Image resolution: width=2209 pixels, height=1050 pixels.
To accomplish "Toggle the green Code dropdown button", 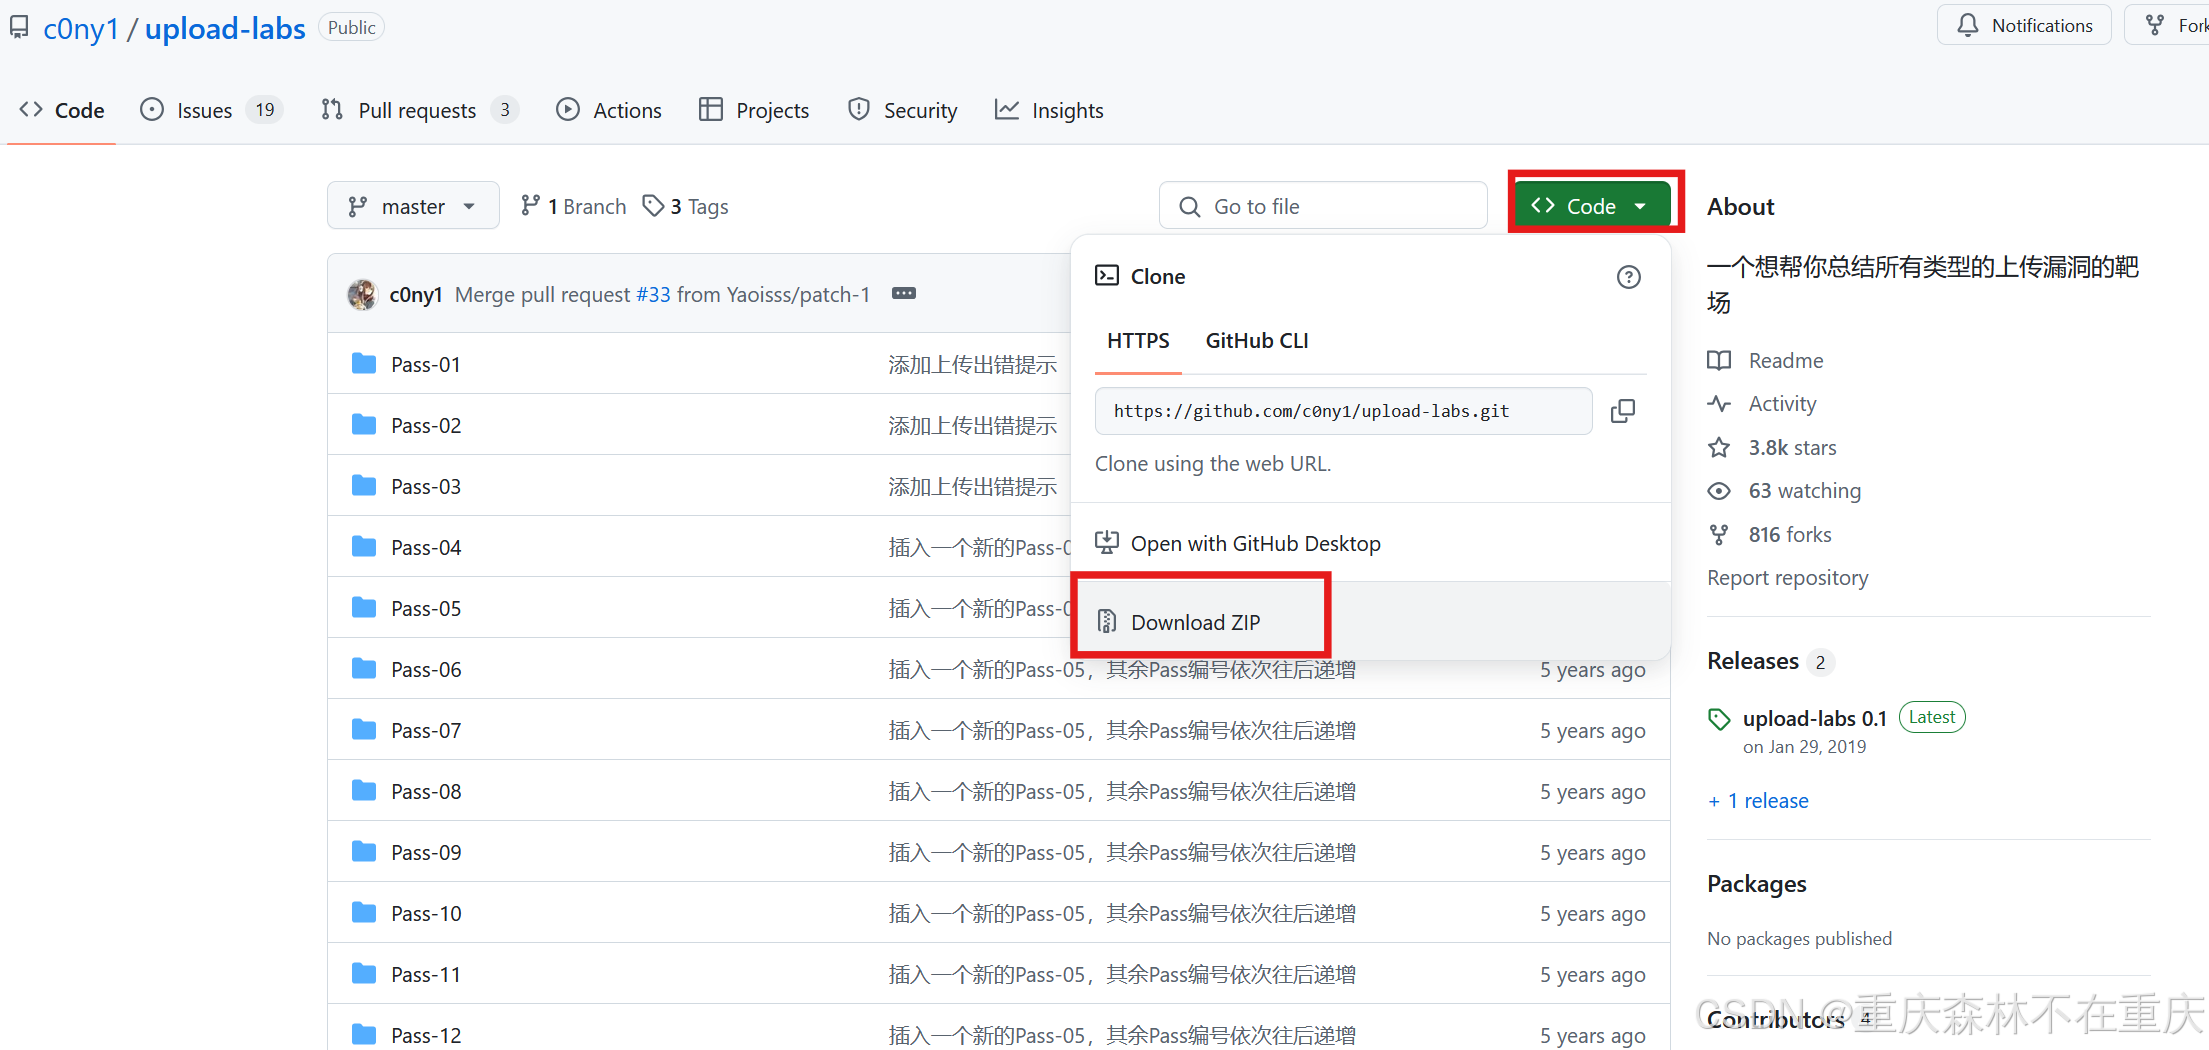I will point(1592,206).
